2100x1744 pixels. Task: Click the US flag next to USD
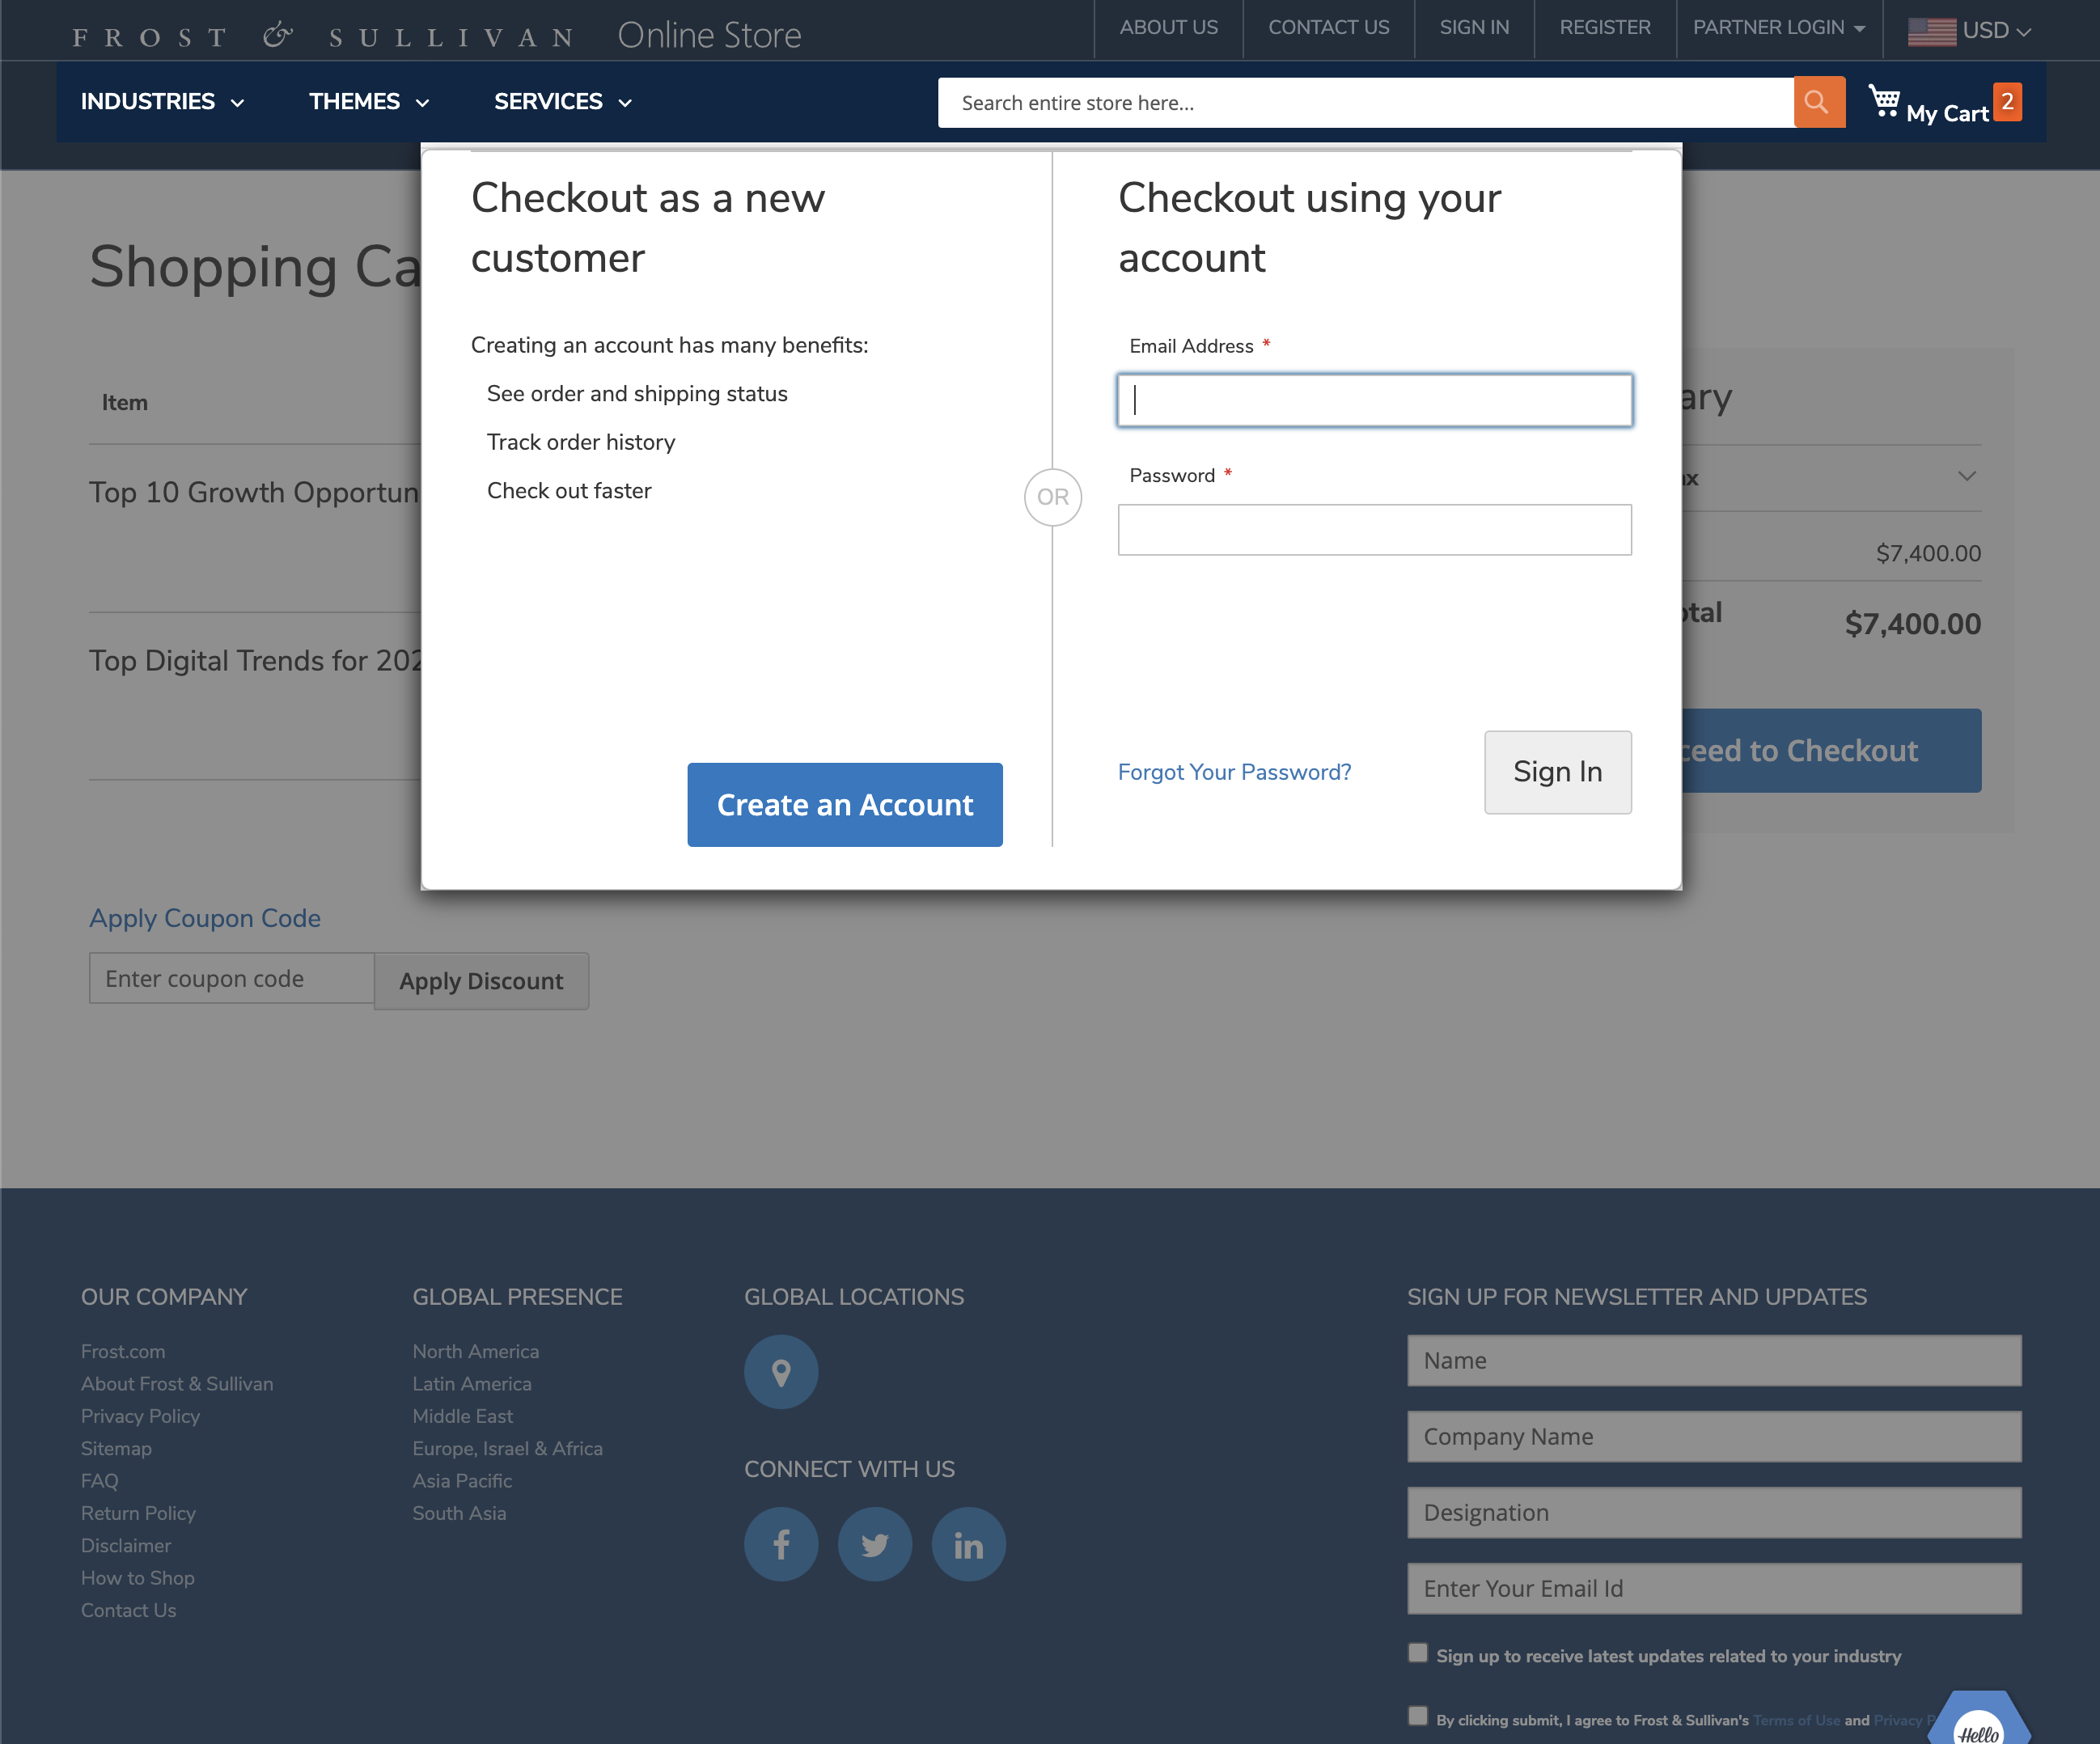pos(1931,30)
